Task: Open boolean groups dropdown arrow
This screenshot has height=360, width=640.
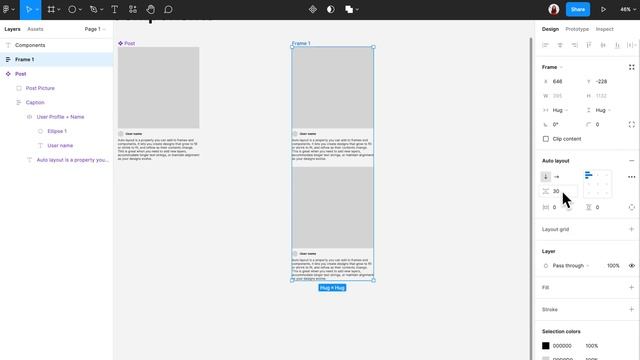Action: [x=357, y=10]
